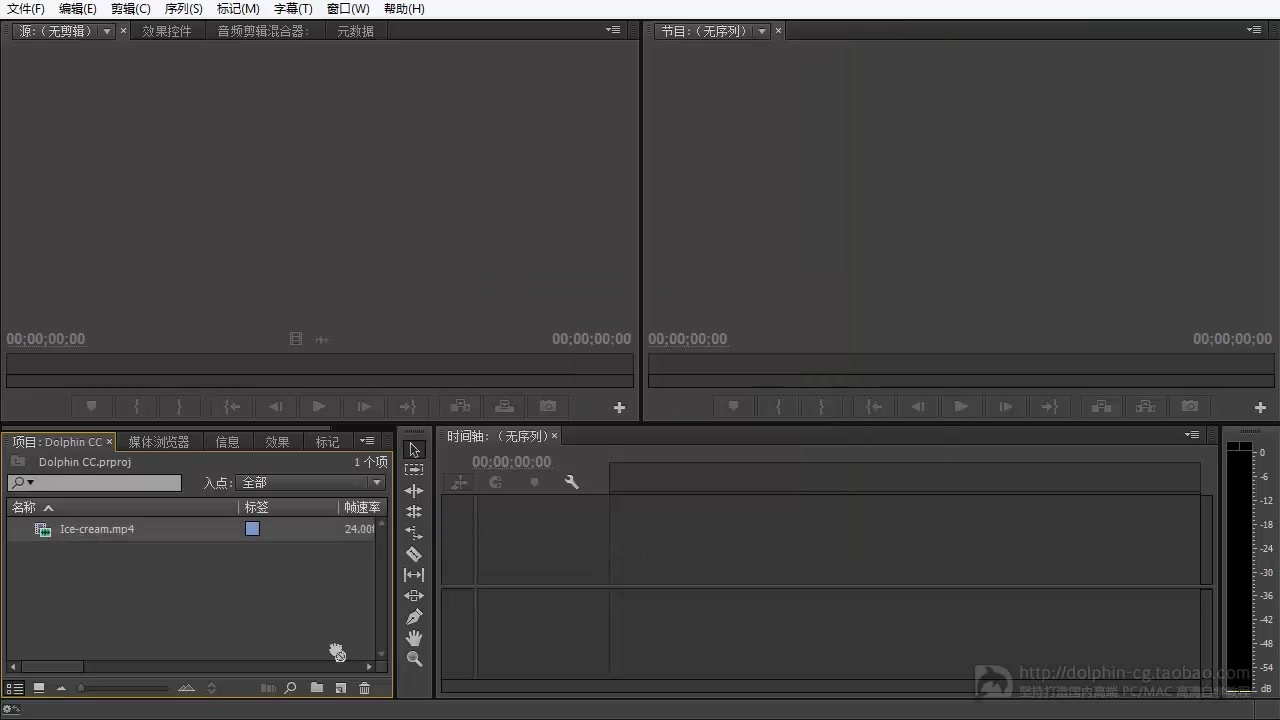Open Program monitor button editor plus

point(1260,408)
